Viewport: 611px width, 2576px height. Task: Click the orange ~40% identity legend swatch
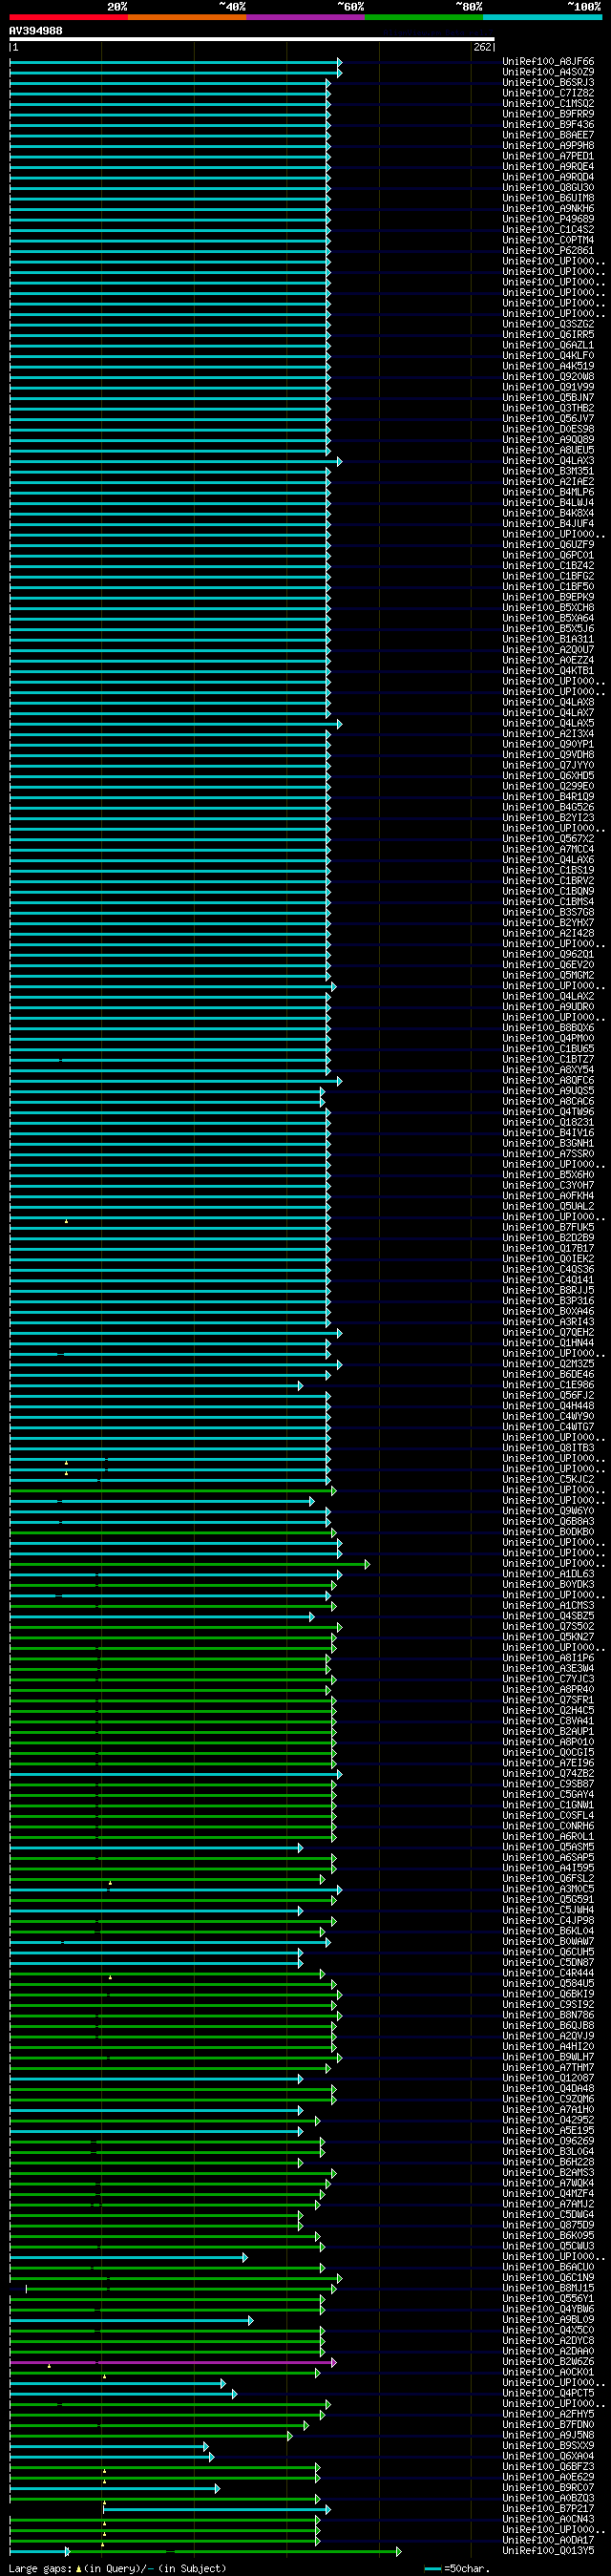click(187, 17)
